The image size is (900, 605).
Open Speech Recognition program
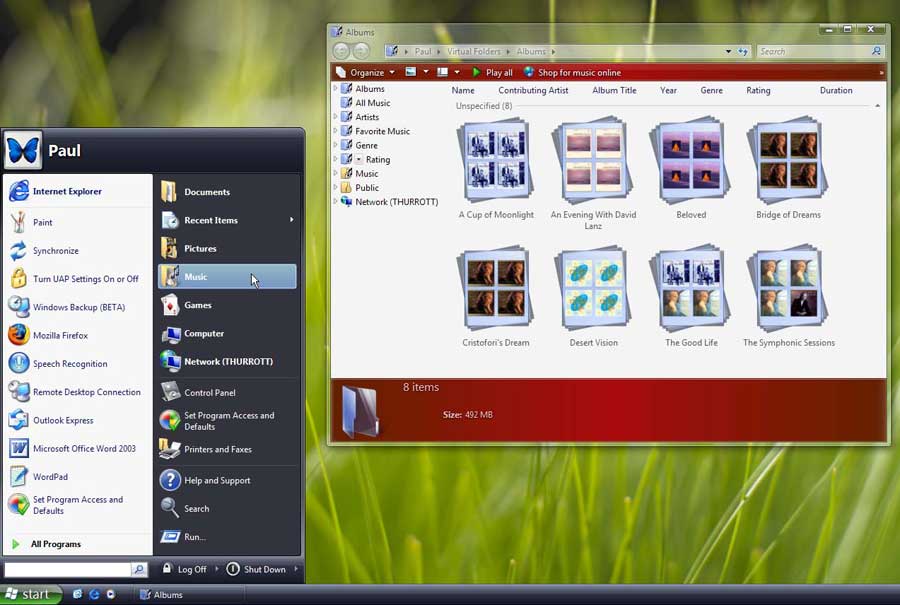coord(69,364)
